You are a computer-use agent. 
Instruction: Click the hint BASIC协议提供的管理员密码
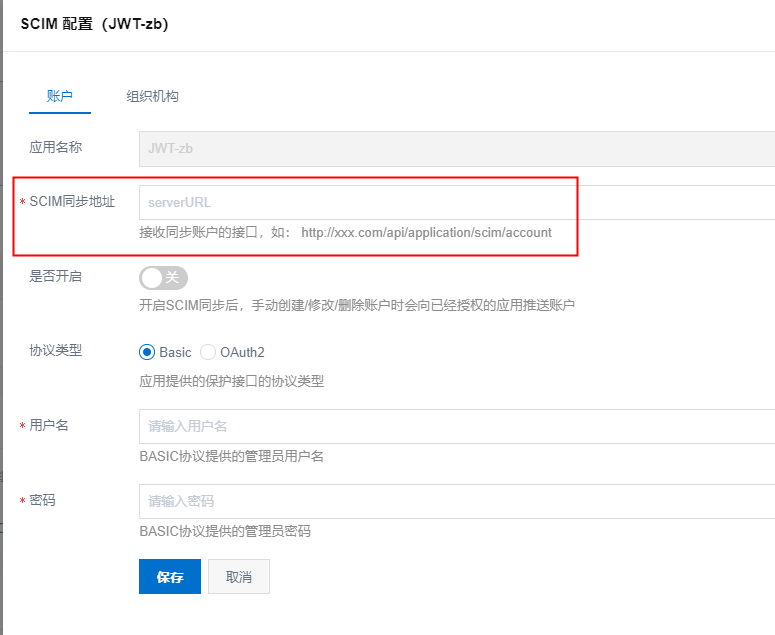225,531
